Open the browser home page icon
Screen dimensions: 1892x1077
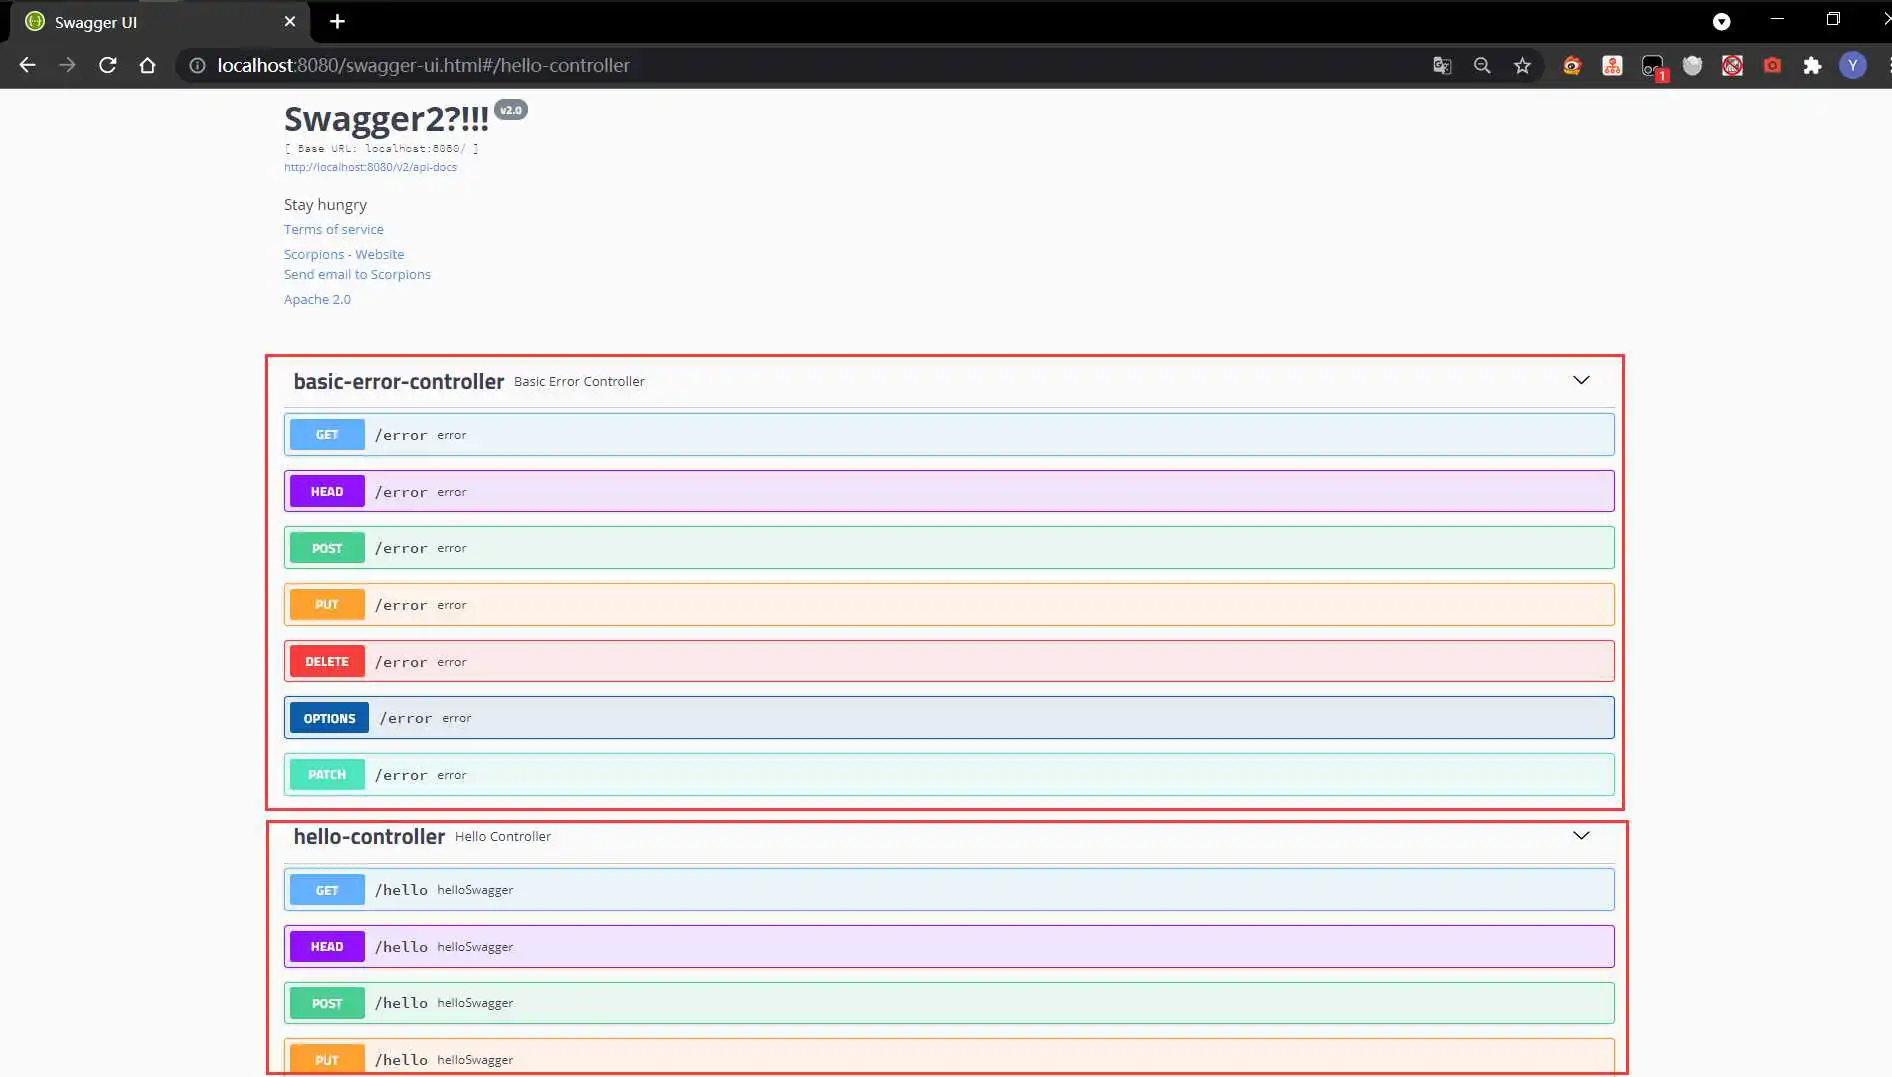click(x=148, y=66)
